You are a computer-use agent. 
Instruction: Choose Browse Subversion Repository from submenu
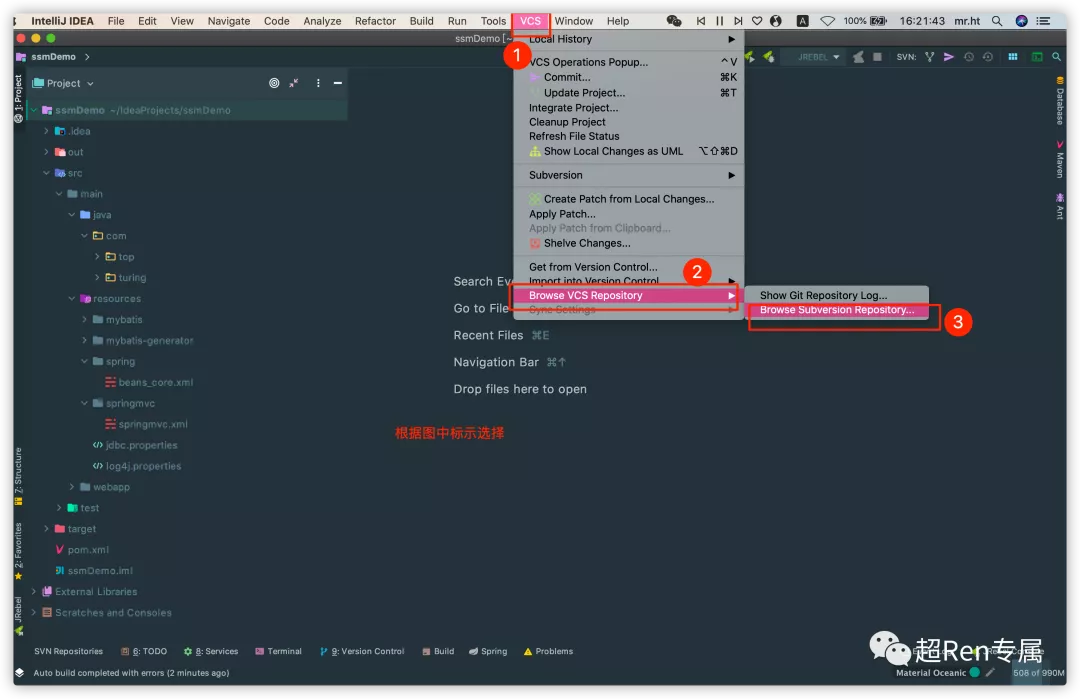coord(838,310)
